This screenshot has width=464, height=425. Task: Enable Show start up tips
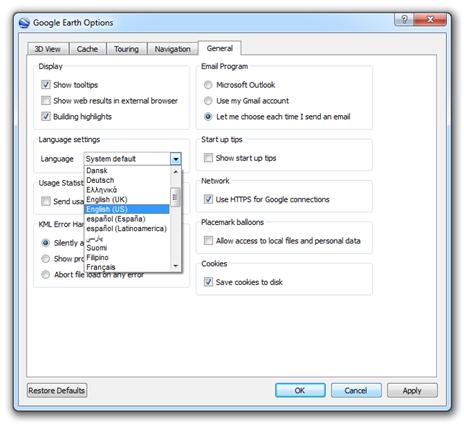208,158
